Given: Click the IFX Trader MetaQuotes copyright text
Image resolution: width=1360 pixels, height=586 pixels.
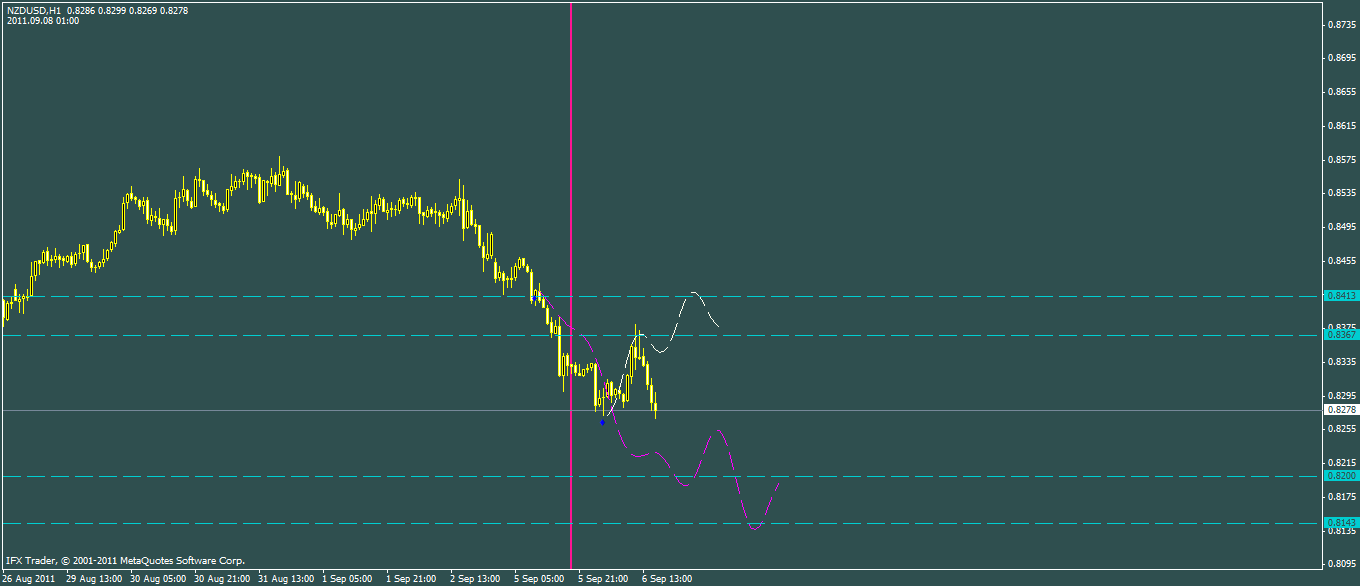Looking at the screenshot, I should click(125, 561).
